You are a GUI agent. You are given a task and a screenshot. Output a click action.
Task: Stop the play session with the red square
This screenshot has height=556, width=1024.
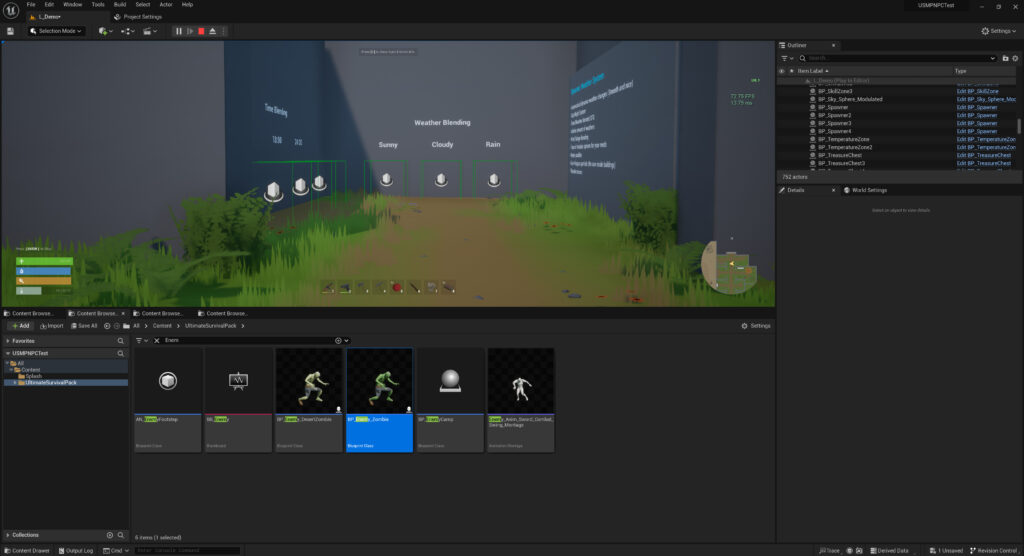pyautogui.click(x=201, y=31)
